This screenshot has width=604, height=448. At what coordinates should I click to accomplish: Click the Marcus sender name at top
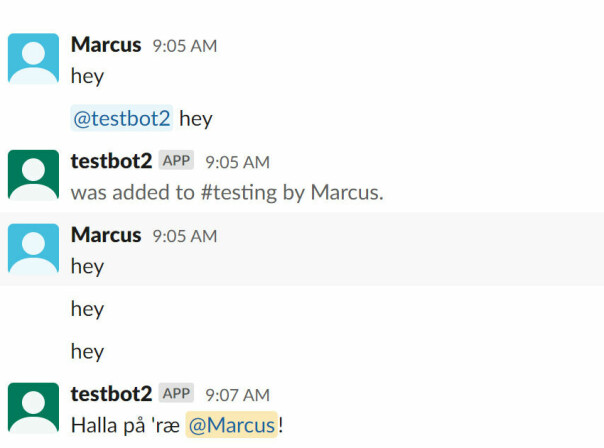[x=106, y=45]
